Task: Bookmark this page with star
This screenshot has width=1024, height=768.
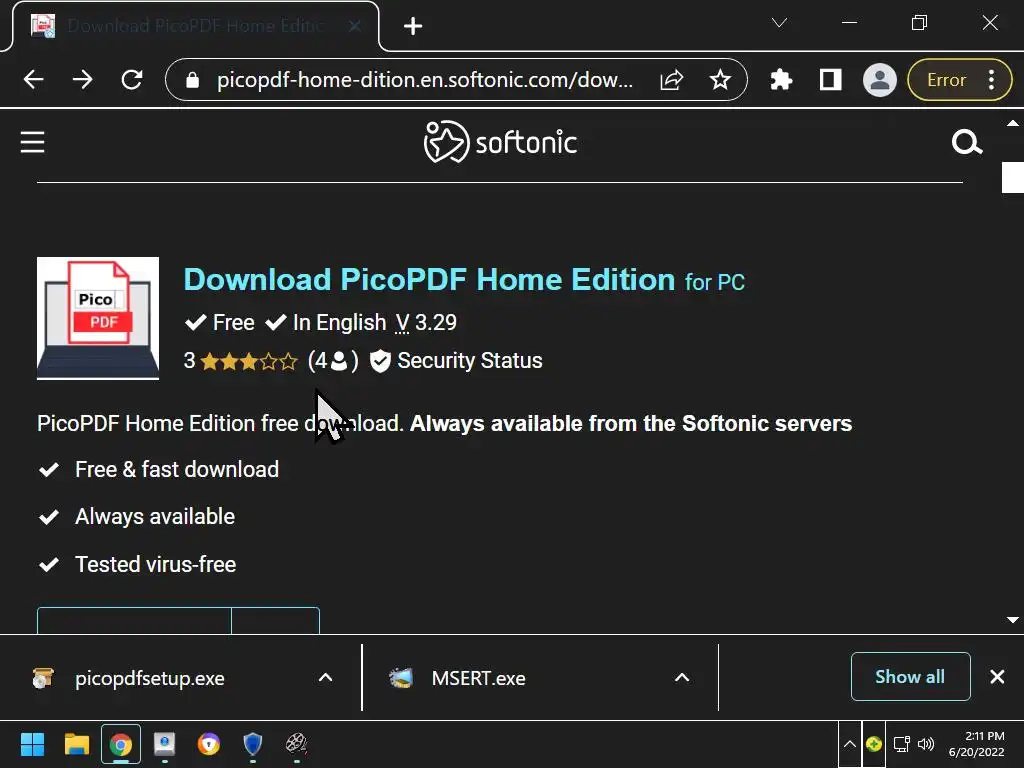Action: [x=720, y=80]
